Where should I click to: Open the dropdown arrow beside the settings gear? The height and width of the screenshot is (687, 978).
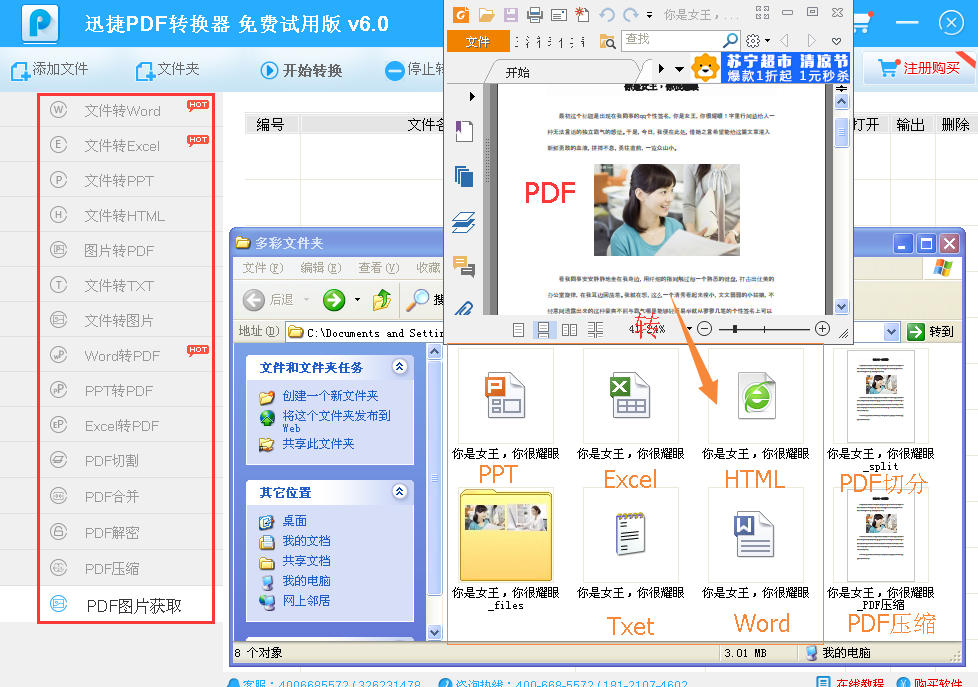767,41
